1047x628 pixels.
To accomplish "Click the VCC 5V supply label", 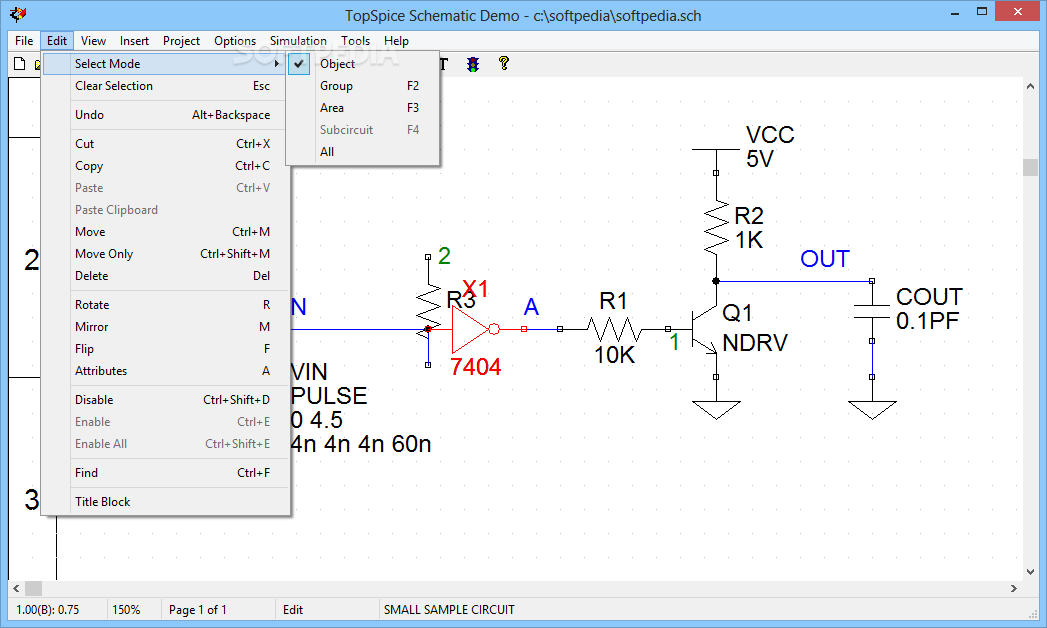I will (x=770, y=147).
